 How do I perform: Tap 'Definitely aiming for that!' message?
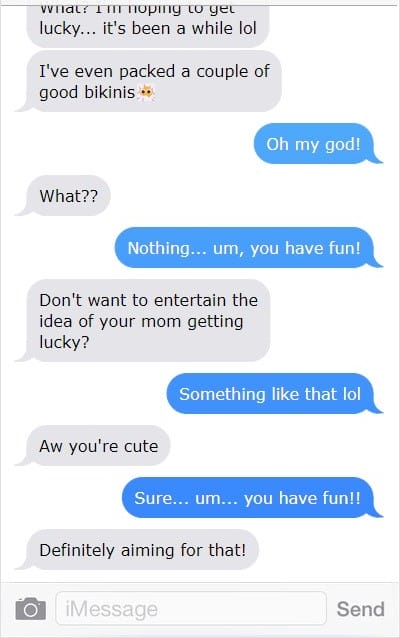pyautogui.click(x=142, y=550)
